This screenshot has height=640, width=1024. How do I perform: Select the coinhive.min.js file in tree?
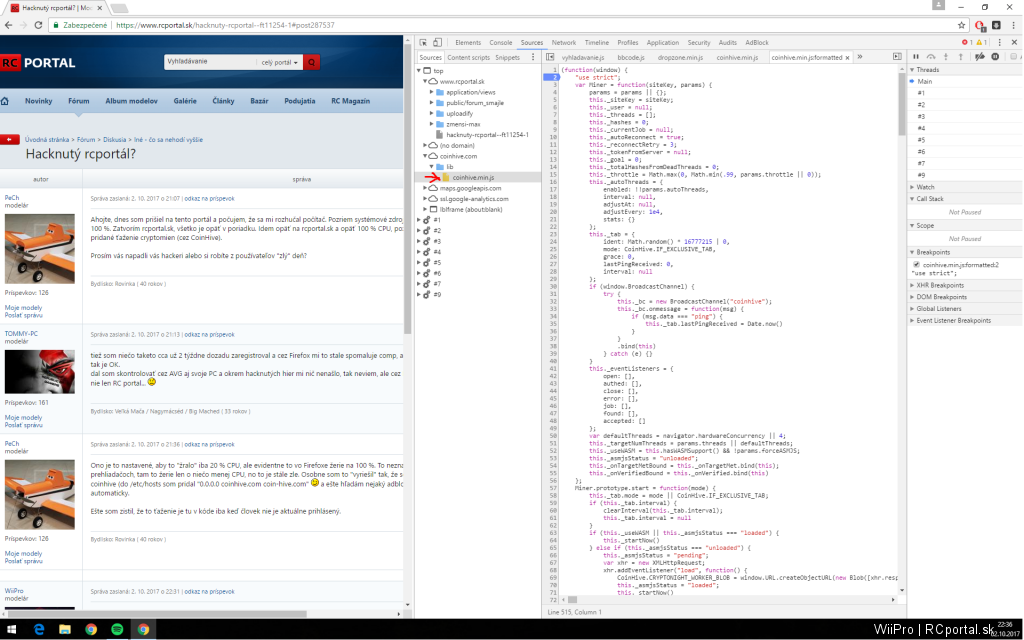pos(473,178)
